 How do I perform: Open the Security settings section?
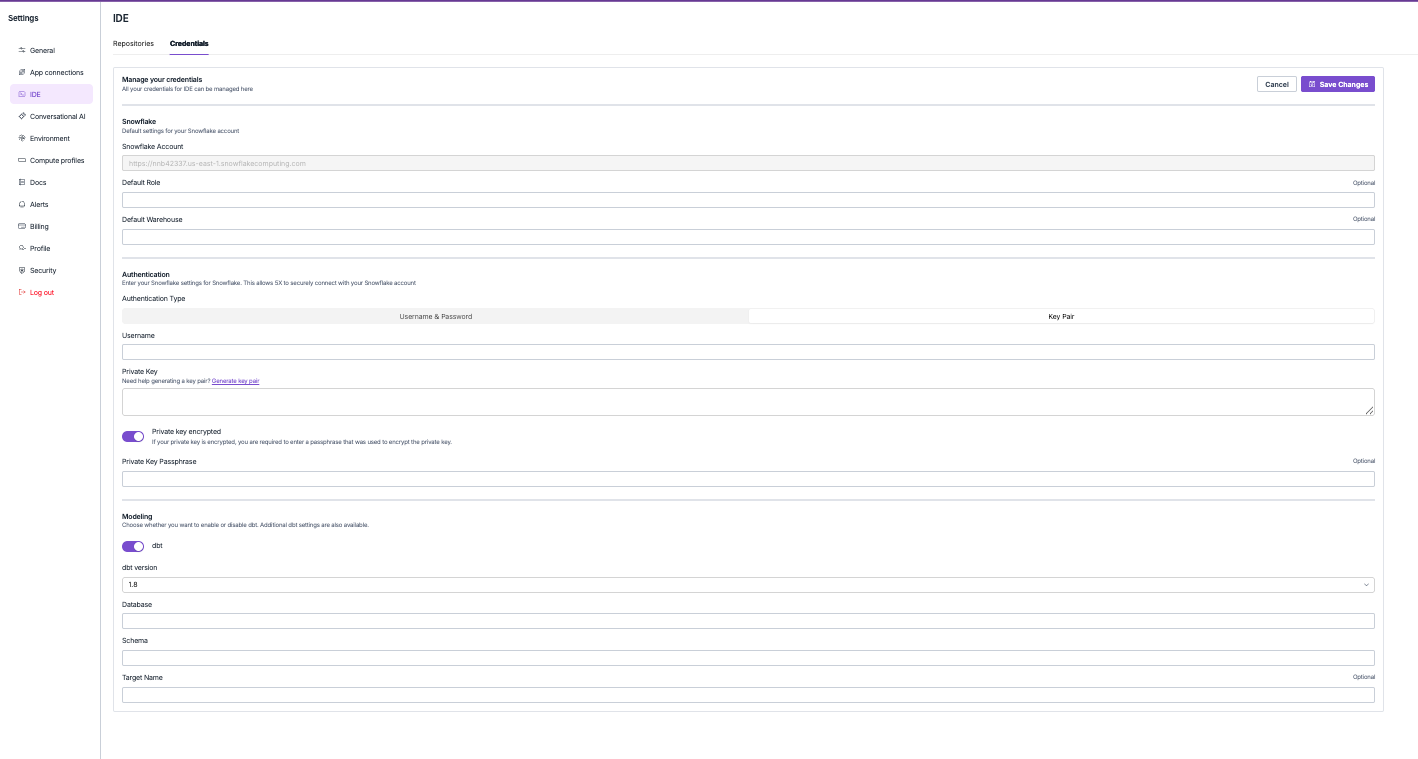click(41, 270)
